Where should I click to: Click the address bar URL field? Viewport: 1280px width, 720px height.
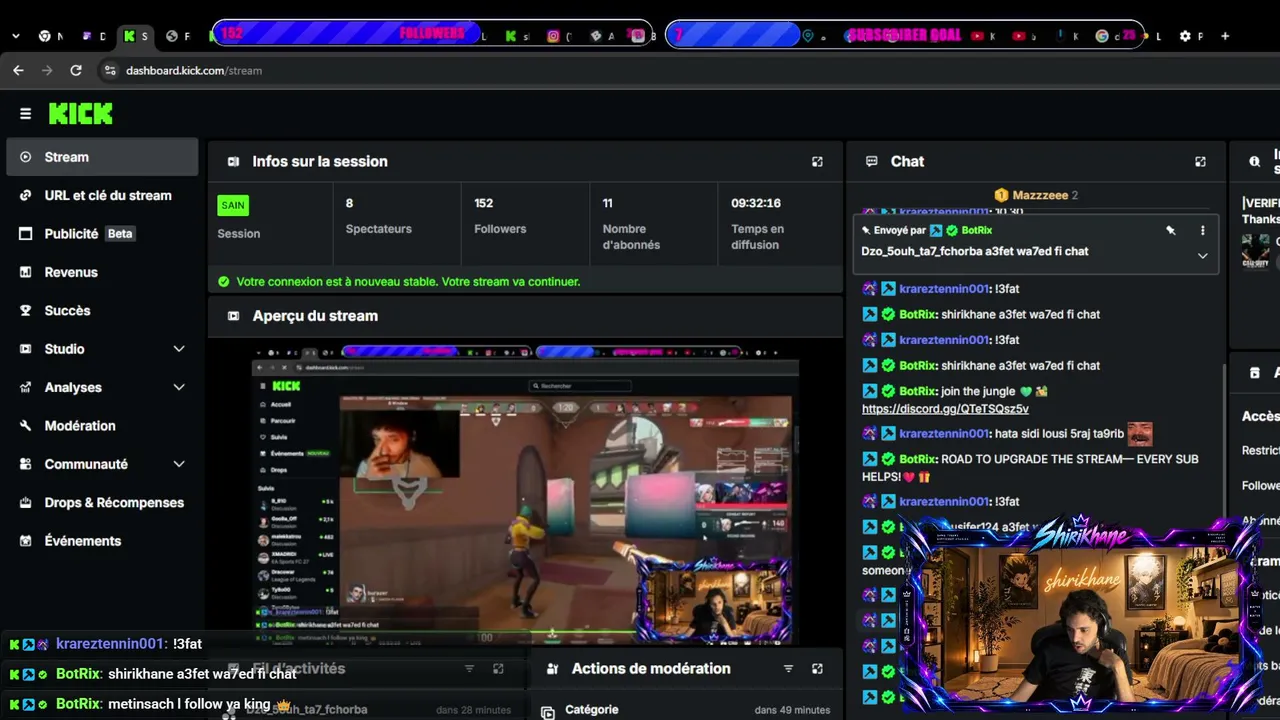(x=193, y=71)
